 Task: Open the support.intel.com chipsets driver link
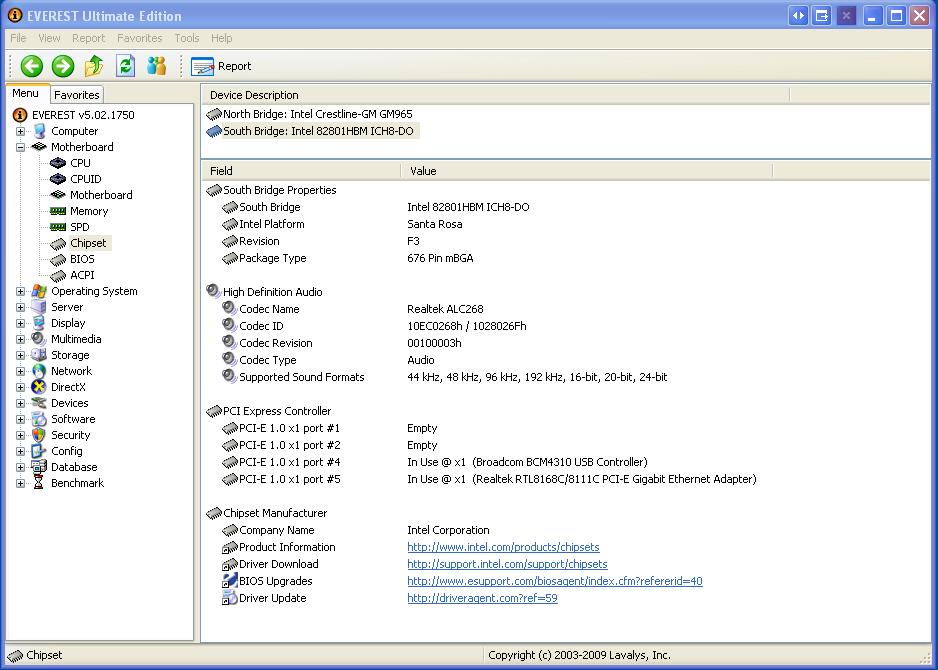tap(507, 564)
